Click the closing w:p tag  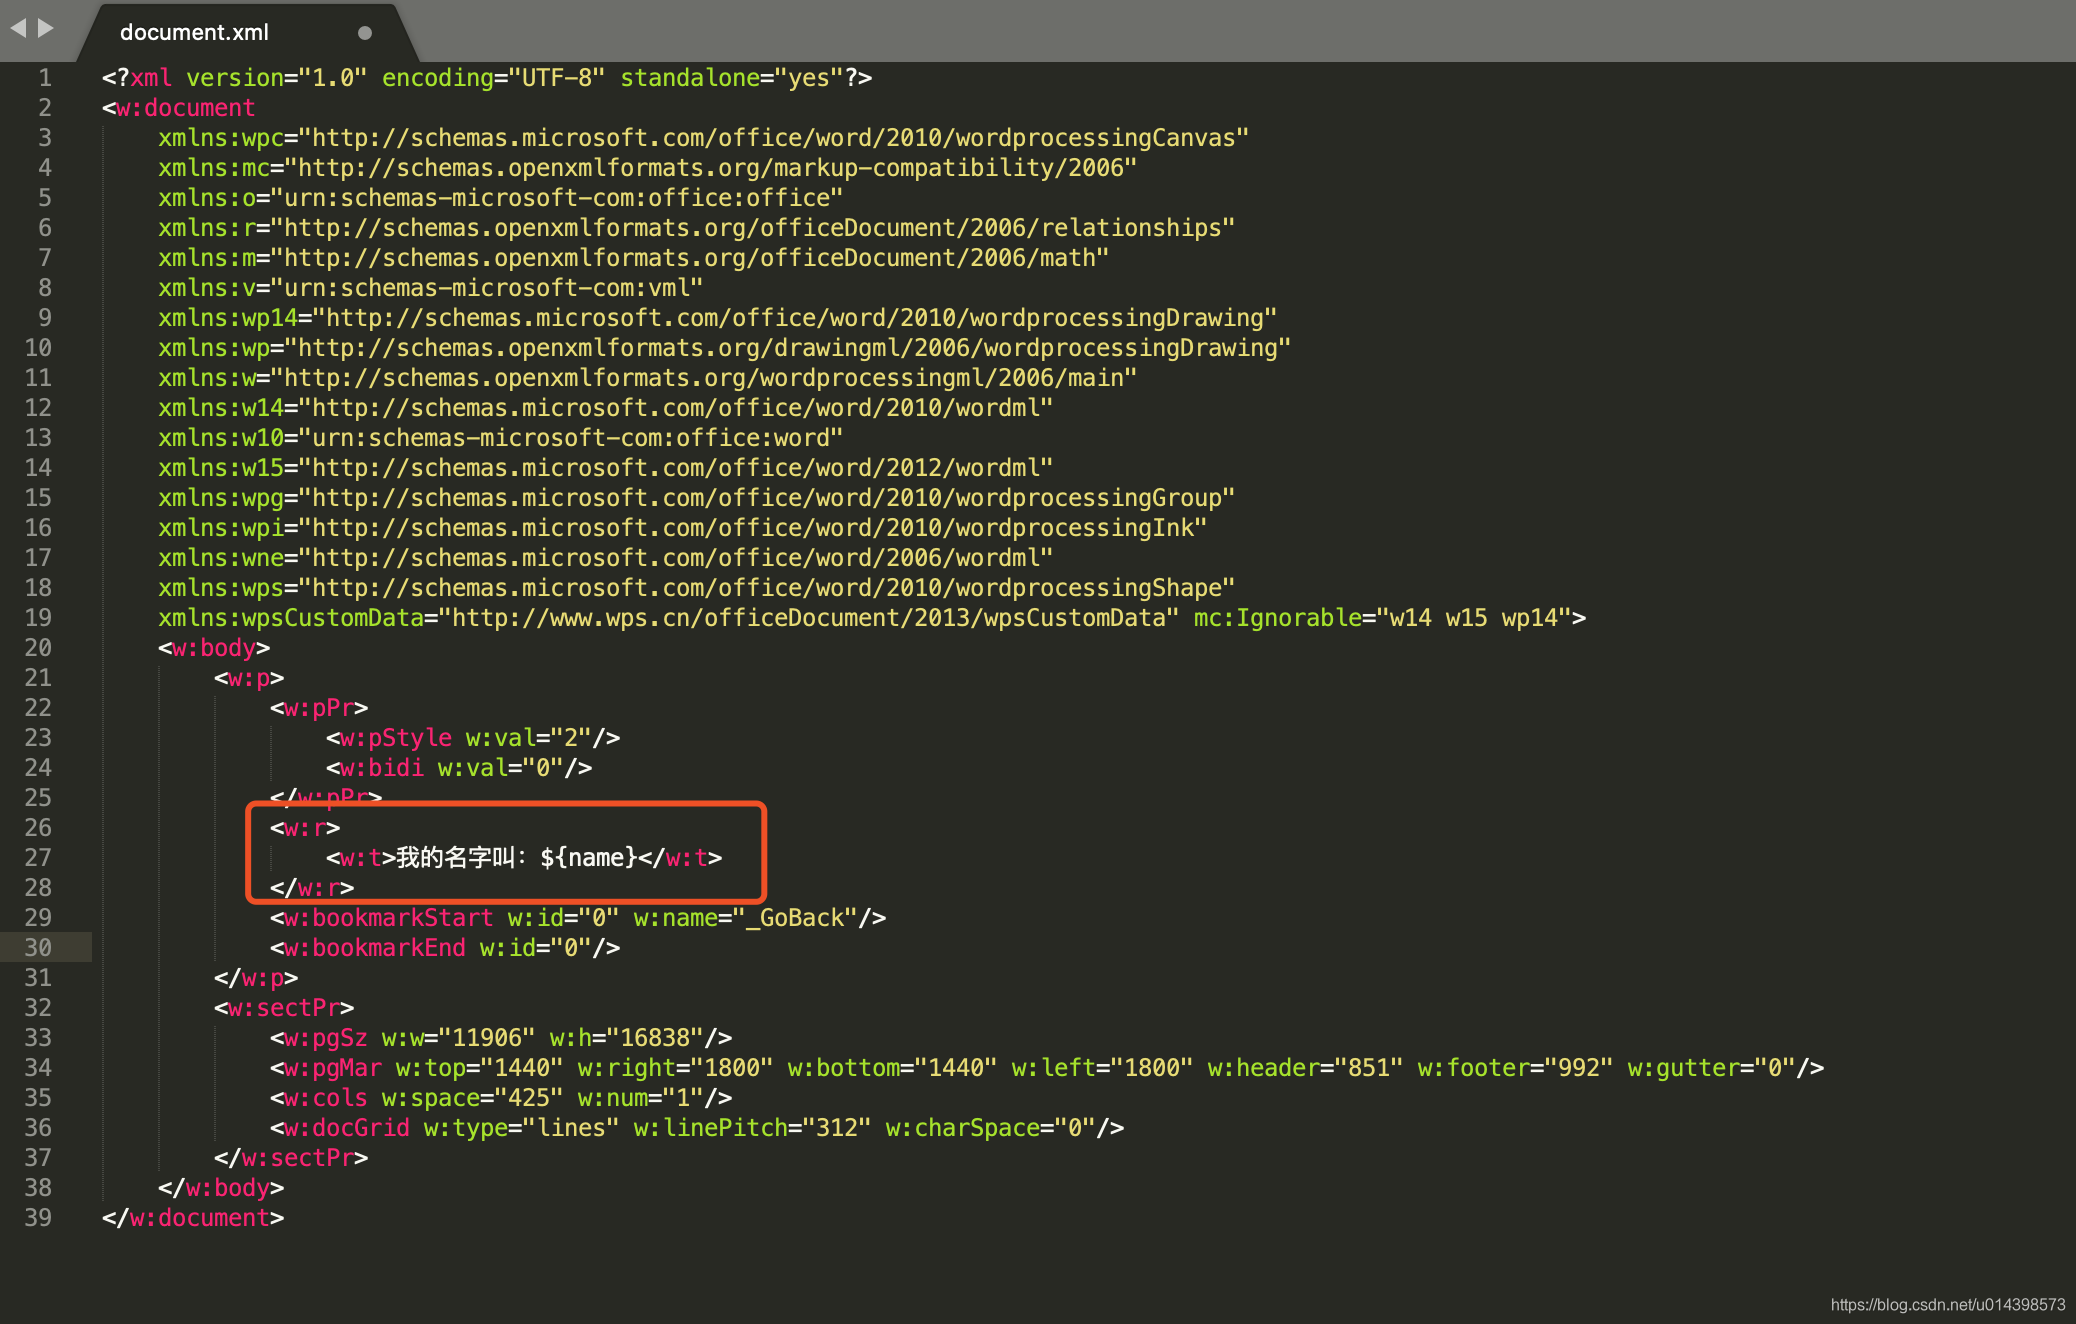(x=256, y=978)
